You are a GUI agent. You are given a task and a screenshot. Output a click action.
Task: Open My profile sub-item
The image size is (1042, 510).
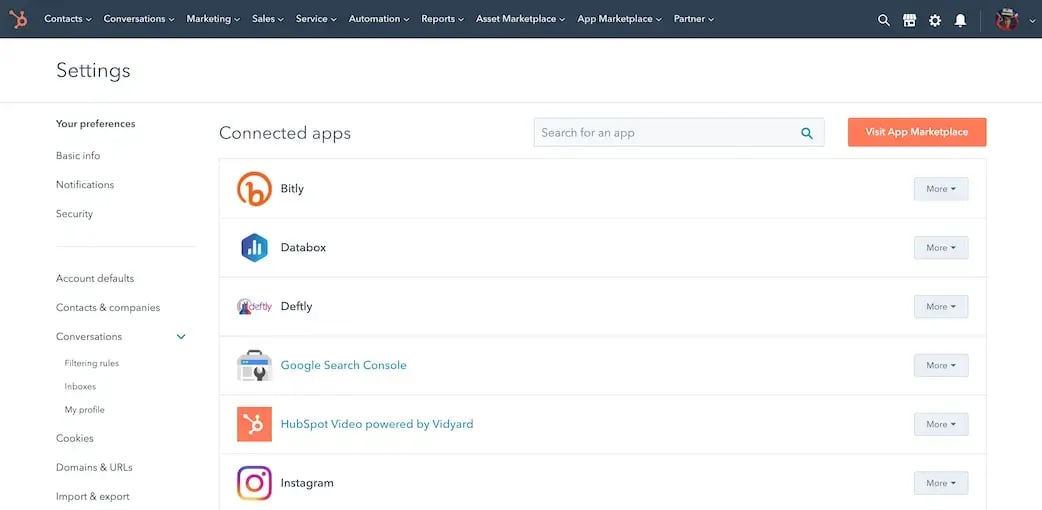click(84, 410)
